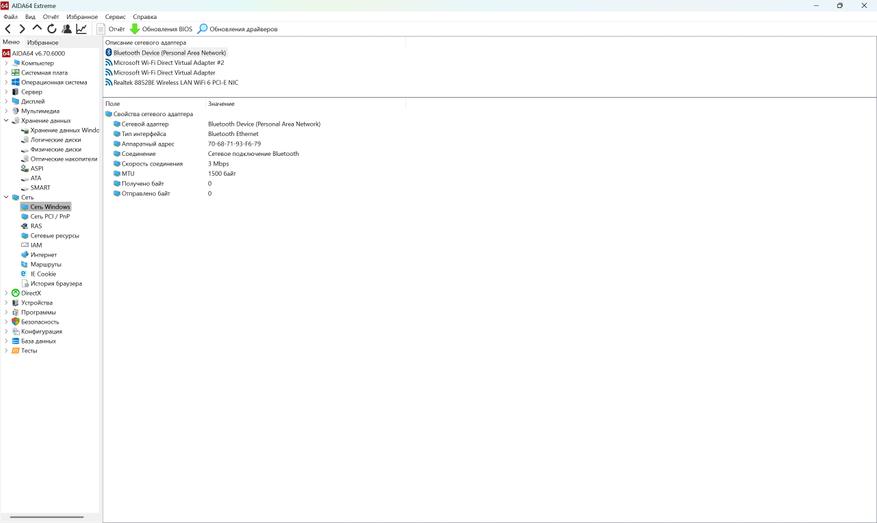Viewport: 877px width, 523px height.
Task: Expand the DirectX tree node
Action: click(6, 293)
